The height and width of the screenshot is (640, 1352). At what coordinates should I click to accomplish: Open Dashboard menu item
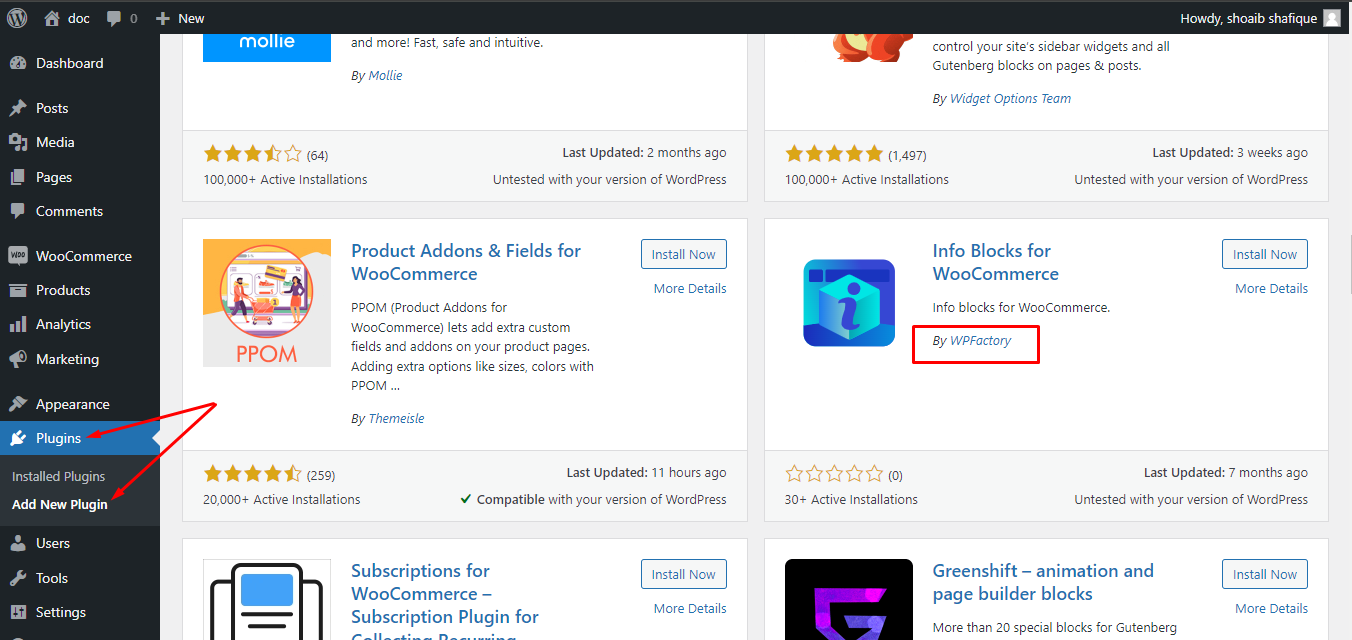point(80,63)
